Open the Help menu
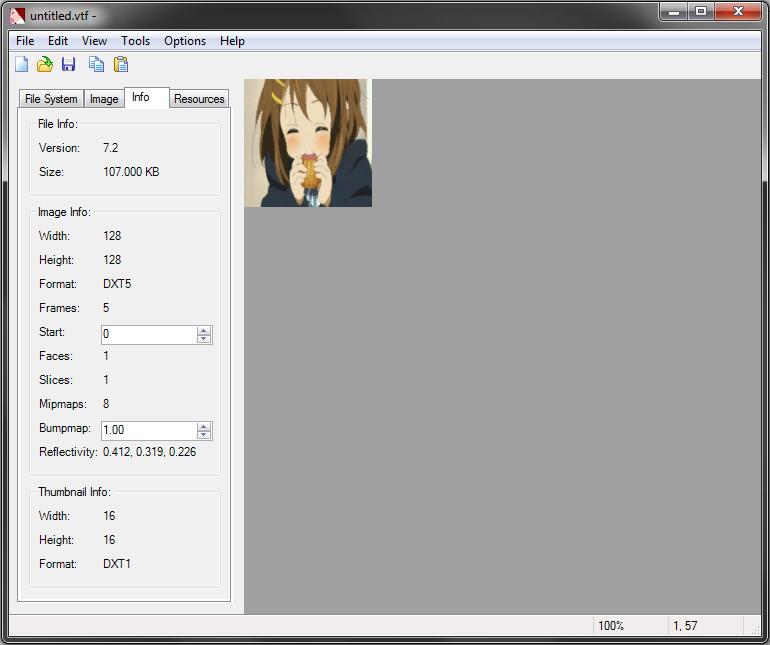 tap(232, 41)
